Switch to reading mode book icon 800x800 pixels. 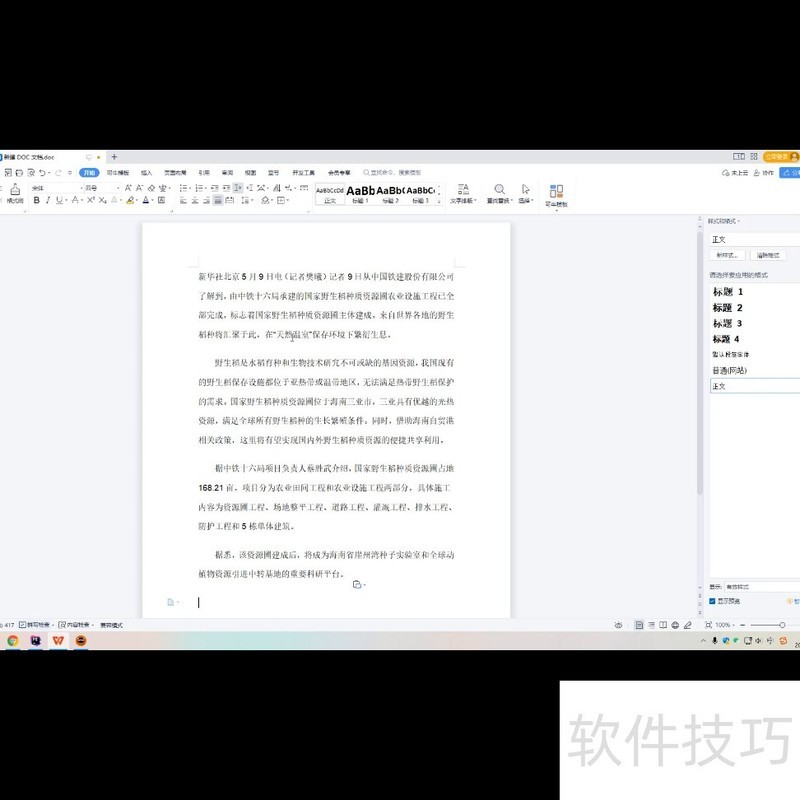663,625
